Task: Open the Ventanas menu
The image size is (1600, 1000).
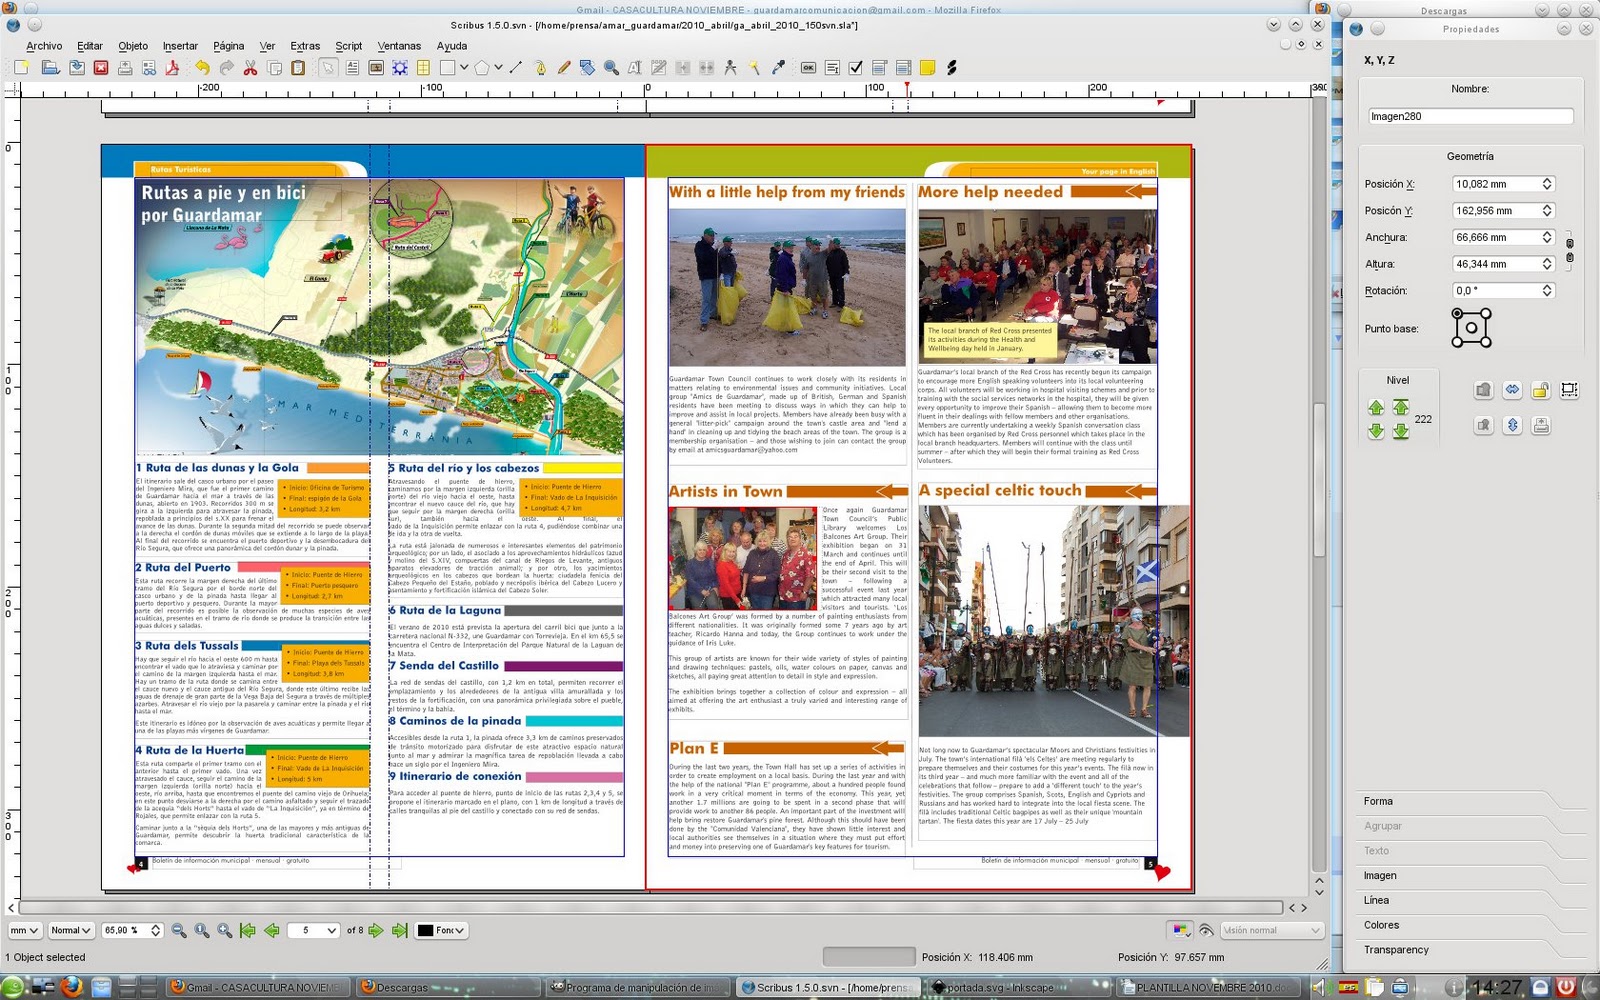Action: [x=399, y=46]
